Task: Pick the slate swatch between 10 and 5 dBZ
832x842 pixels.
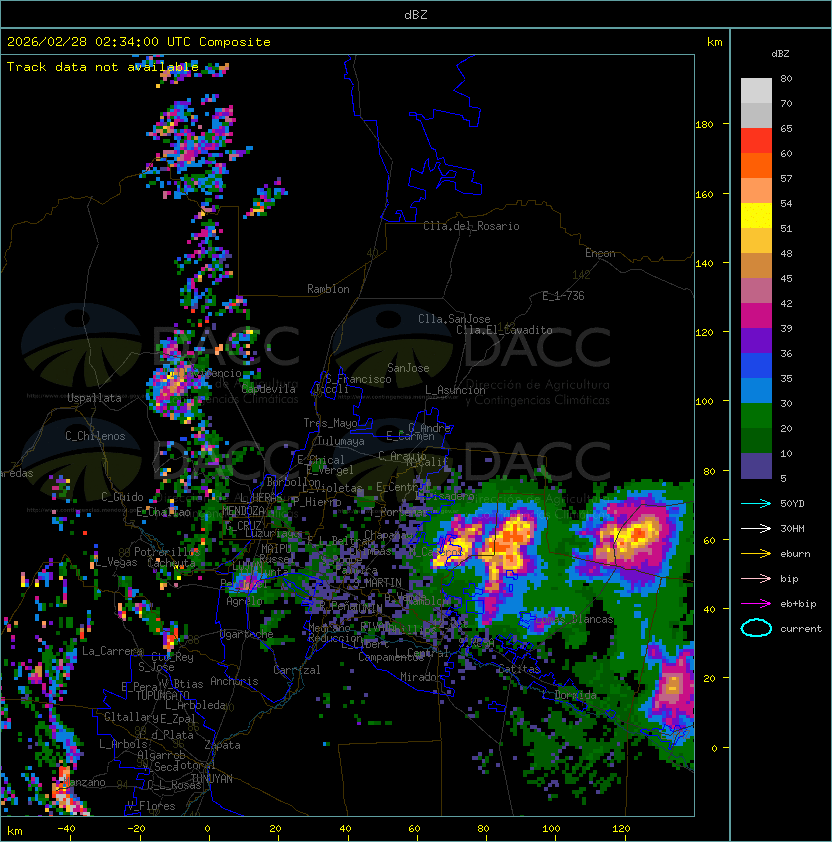Action: [756, 466]
